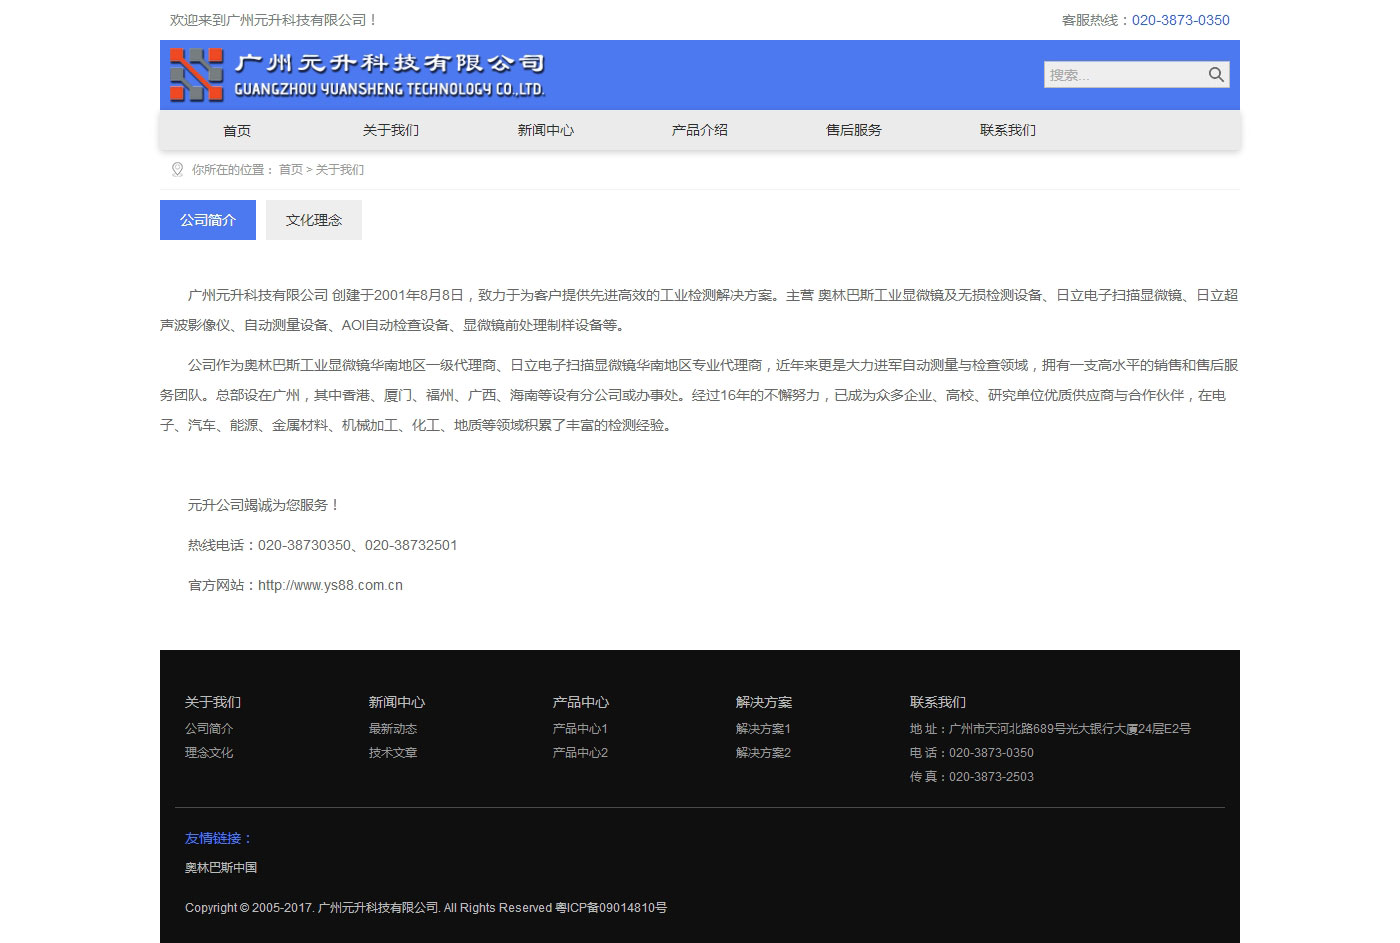Click the Yuansheng company logo
Viewport: 1400px width, 943px height.
(x=357, y=75)
